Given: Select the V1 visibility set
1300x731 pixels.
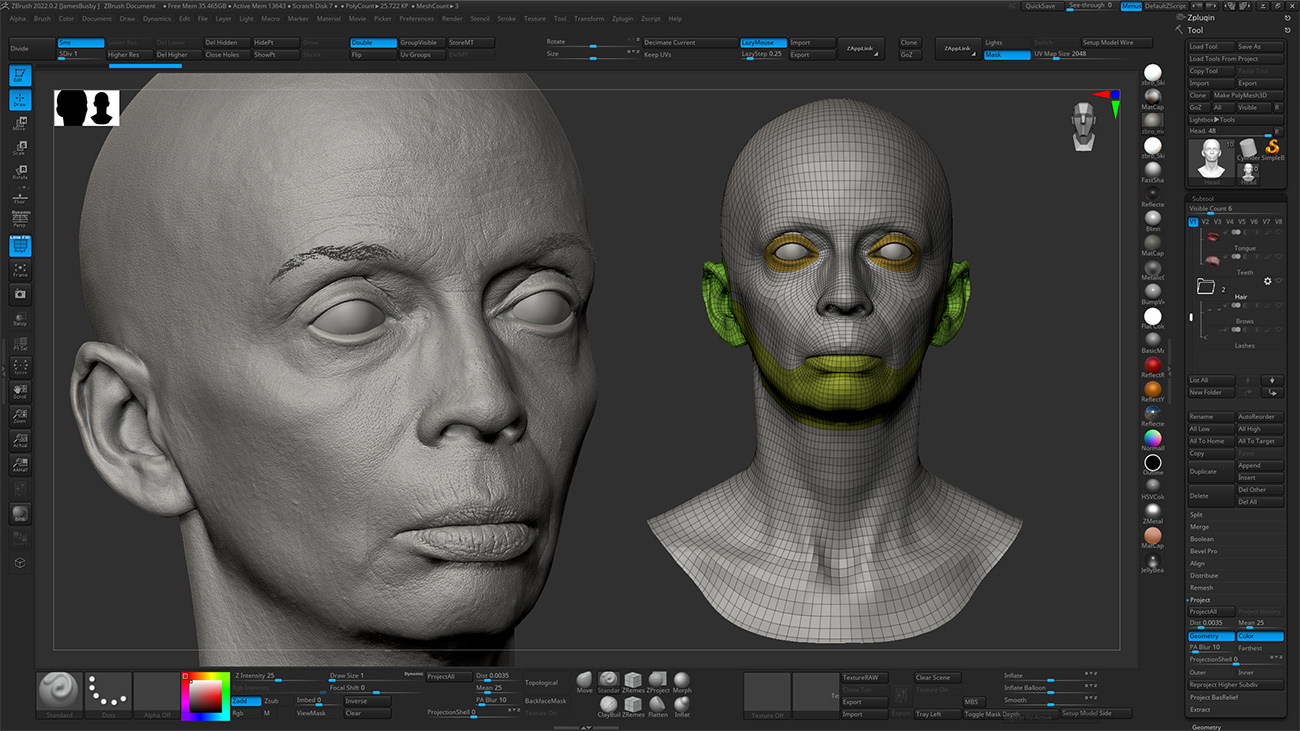Looking at the screenshot, I should point(1193,222).
